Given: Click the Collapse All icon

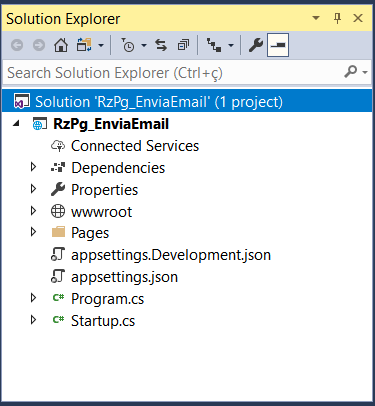Looking at the screenshot, I should pos(183,45).
